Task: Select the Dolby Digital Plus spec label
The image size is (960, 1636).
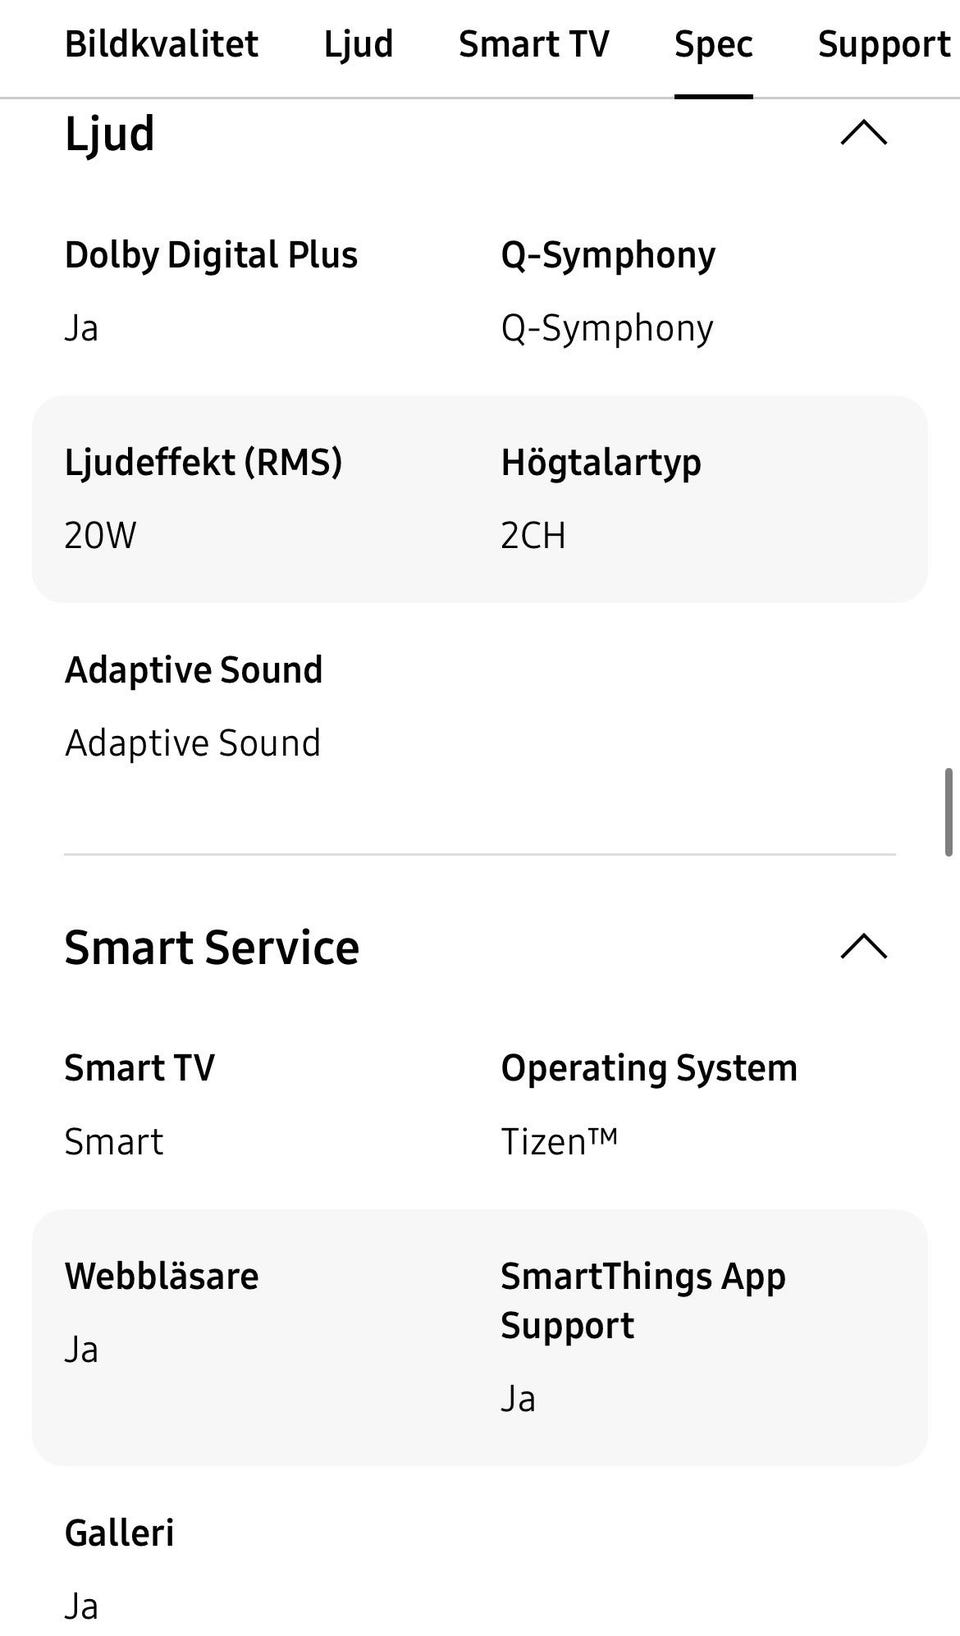Action: click(x=211, y=255)
